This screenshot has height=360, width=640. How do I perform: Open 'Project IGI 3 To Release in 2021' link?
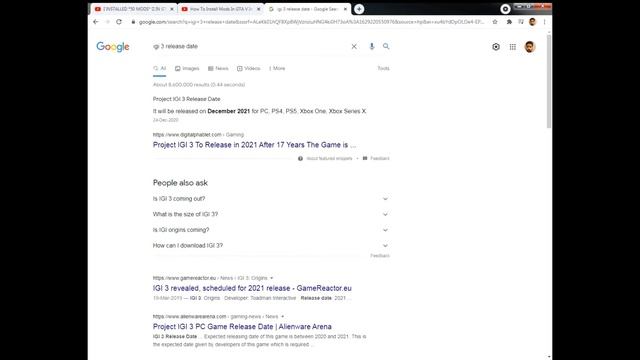point(254,145)
